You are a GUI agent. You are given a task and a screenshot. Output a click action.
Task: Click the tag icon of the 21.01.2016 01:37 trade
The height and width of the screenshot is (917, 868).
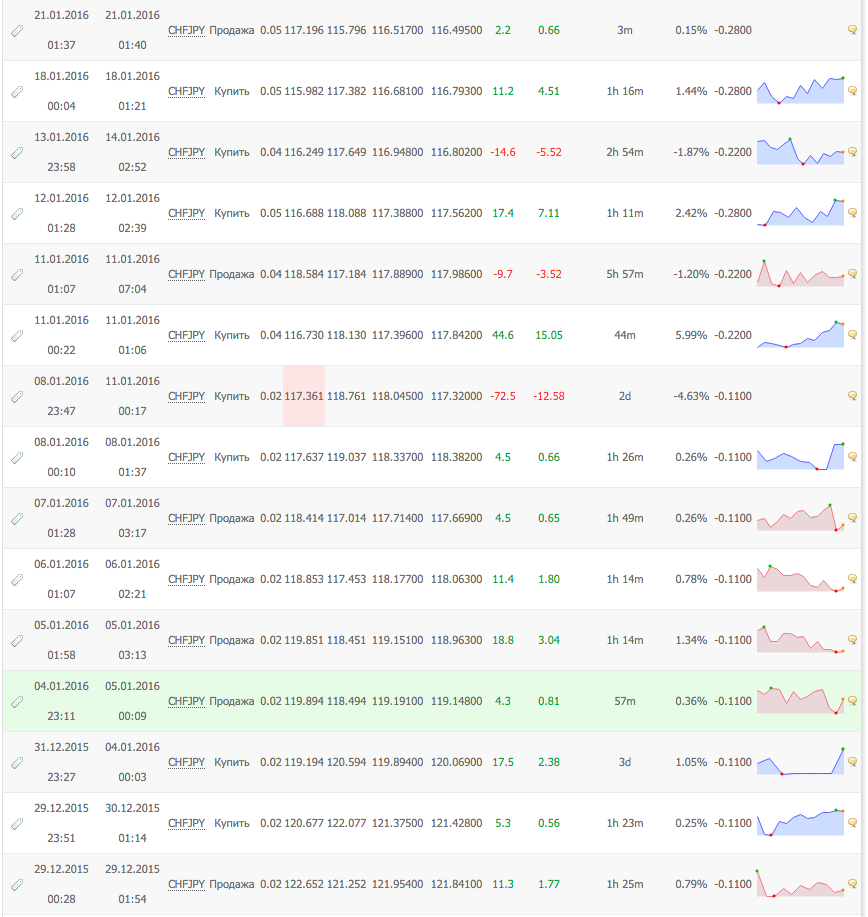[x=18, y=31]
